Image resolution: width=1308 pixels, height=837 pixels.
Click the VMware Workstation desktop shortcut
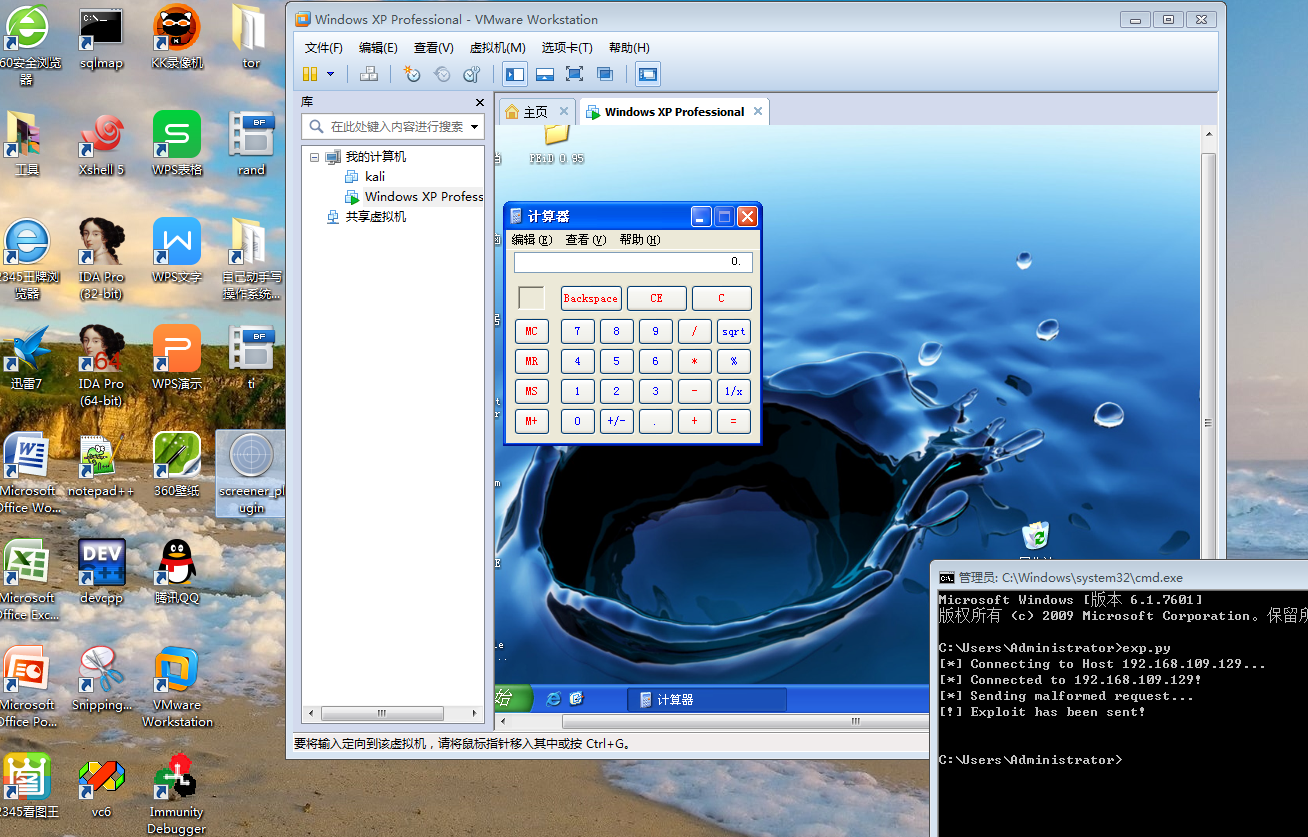pos(177,687)
